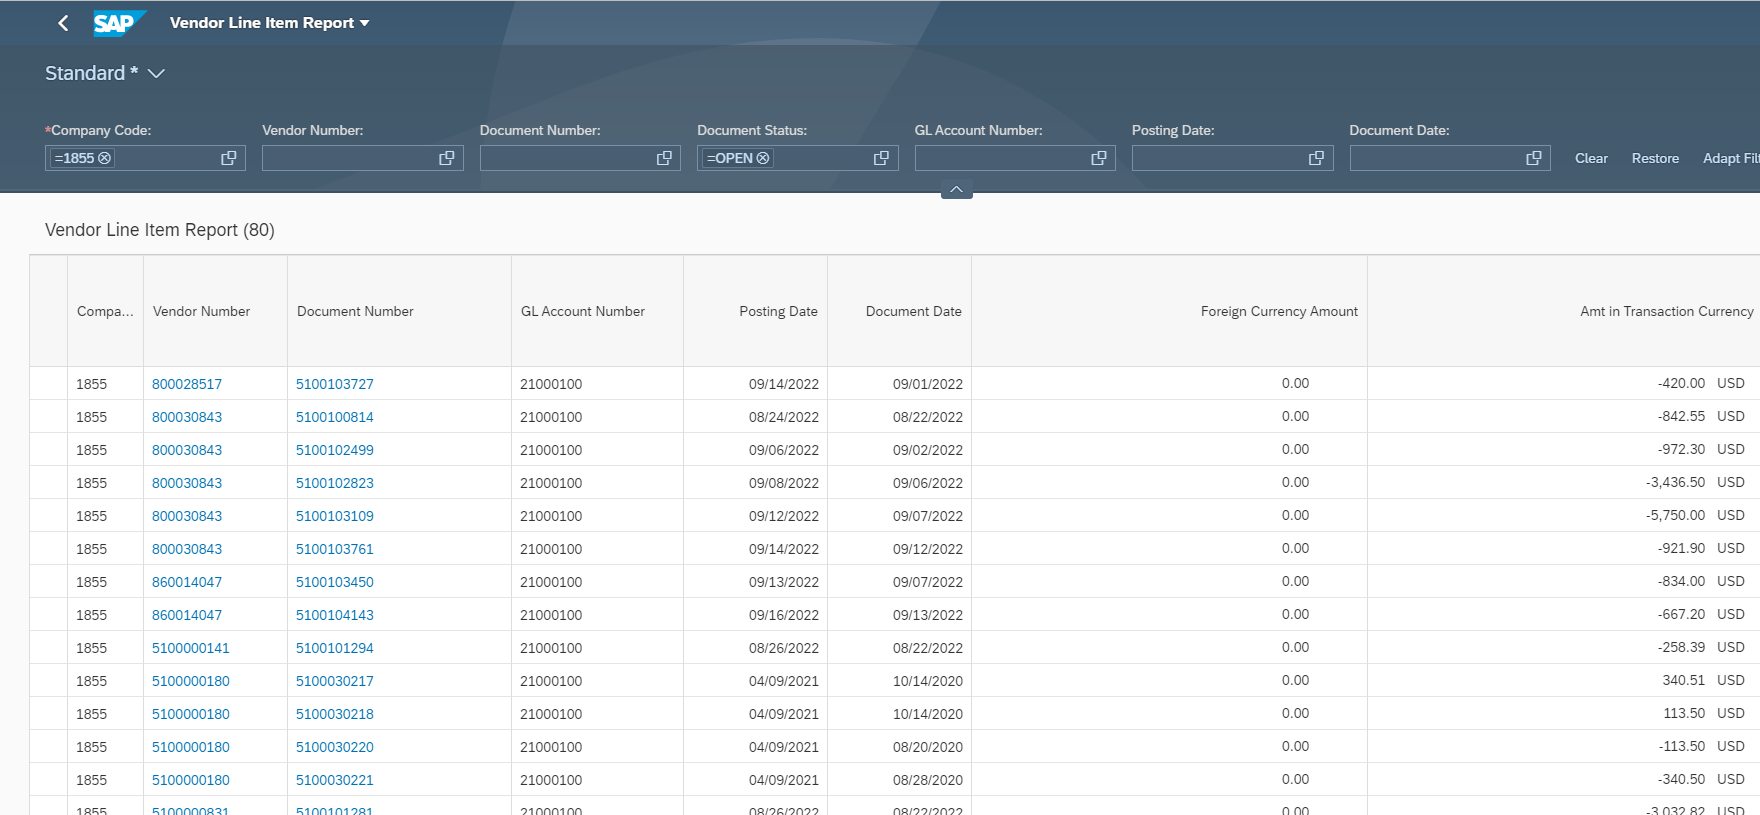Click document date 08/28/2020
Image resolution: width=1760 pixels, height=815 pixels.
pyautogui.click(x=928, y=780)
